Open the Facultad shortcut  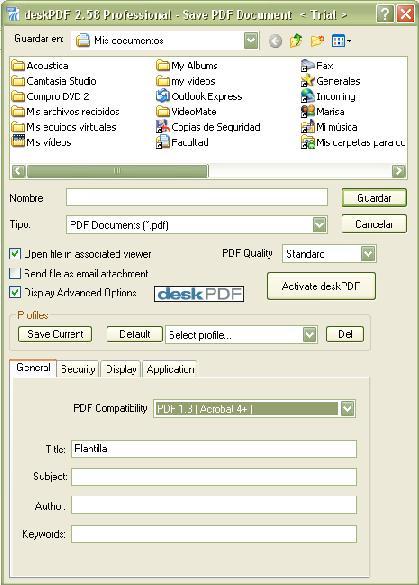(x=182, y=142)
